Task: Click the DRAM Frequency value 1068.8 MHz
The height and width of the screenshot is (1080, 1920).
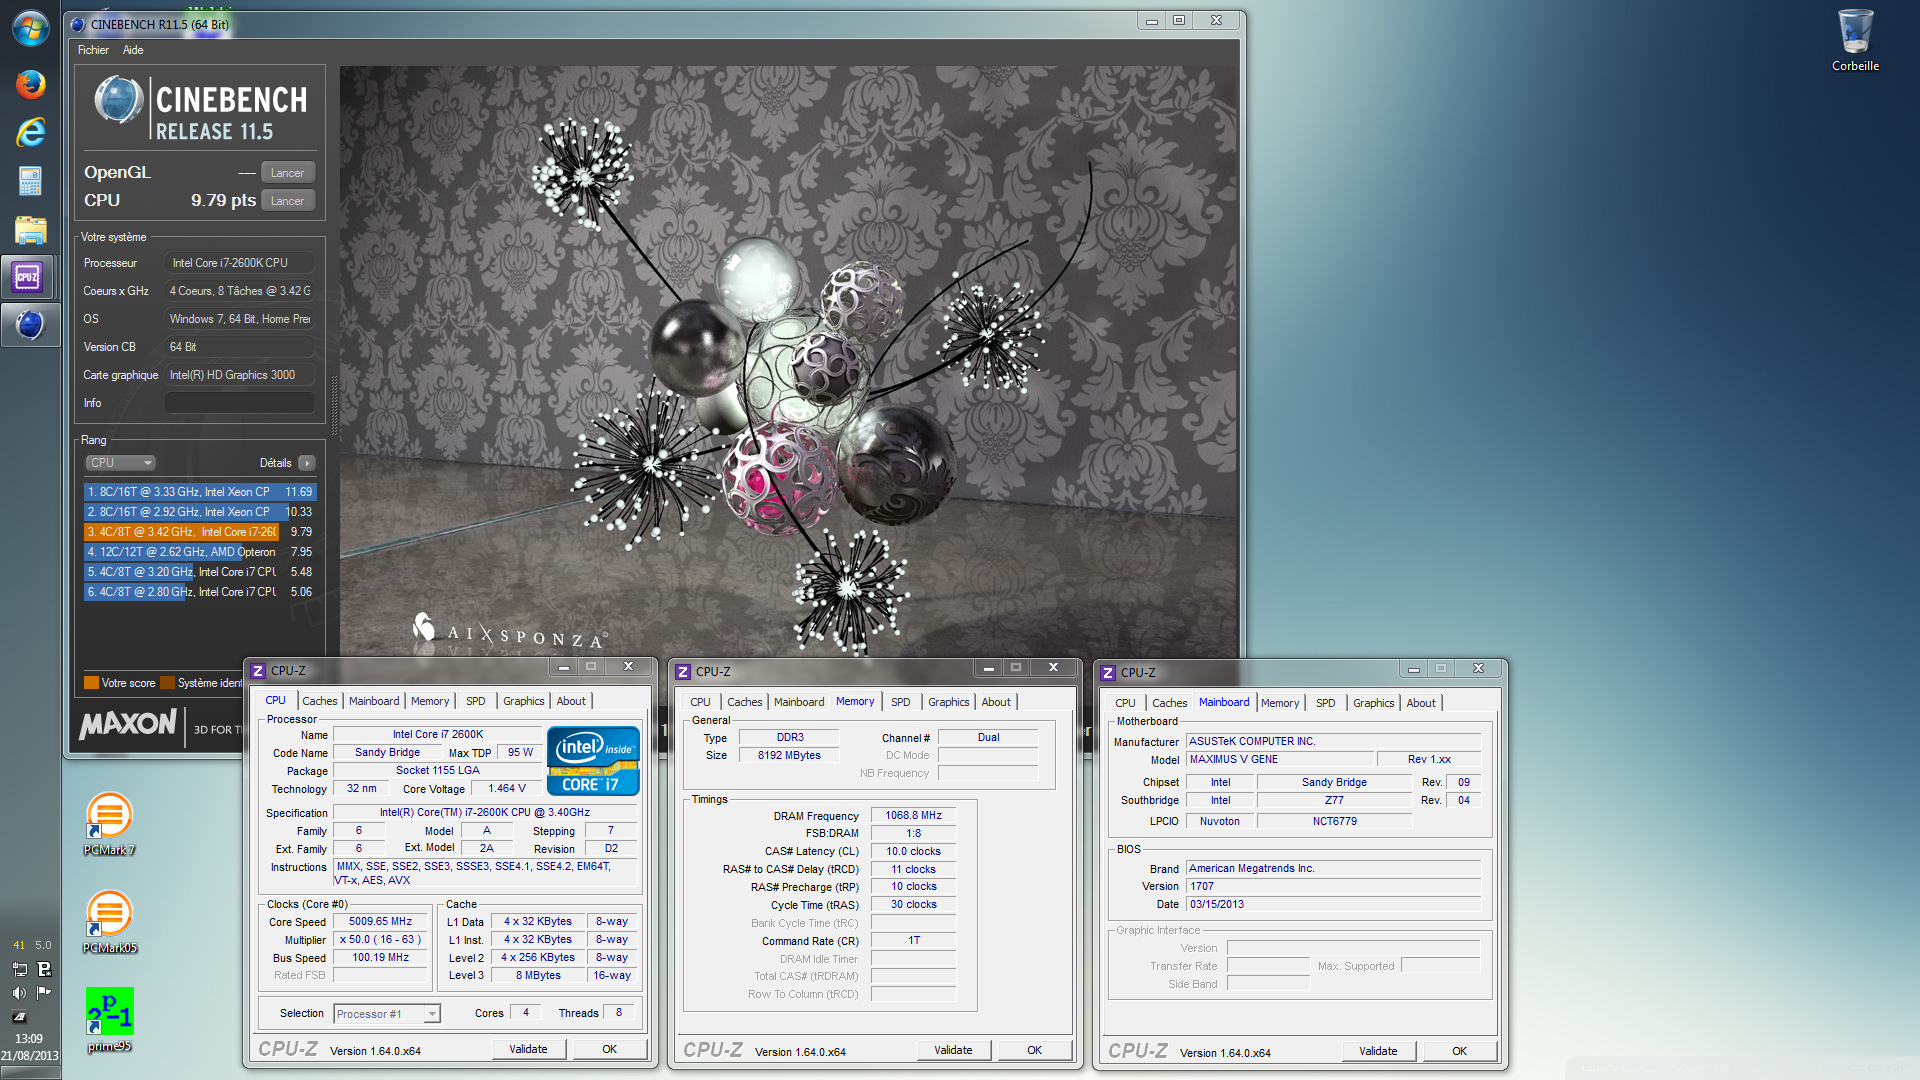Action: 913,816
